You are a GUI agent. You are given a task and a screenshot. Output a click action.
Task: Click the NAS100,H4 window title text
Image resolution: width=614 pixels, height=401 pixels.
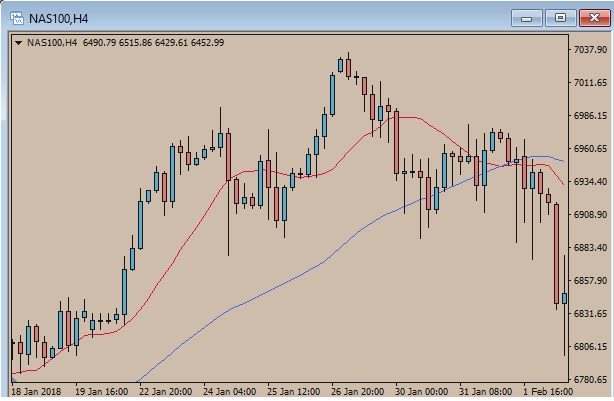point(59,18)
